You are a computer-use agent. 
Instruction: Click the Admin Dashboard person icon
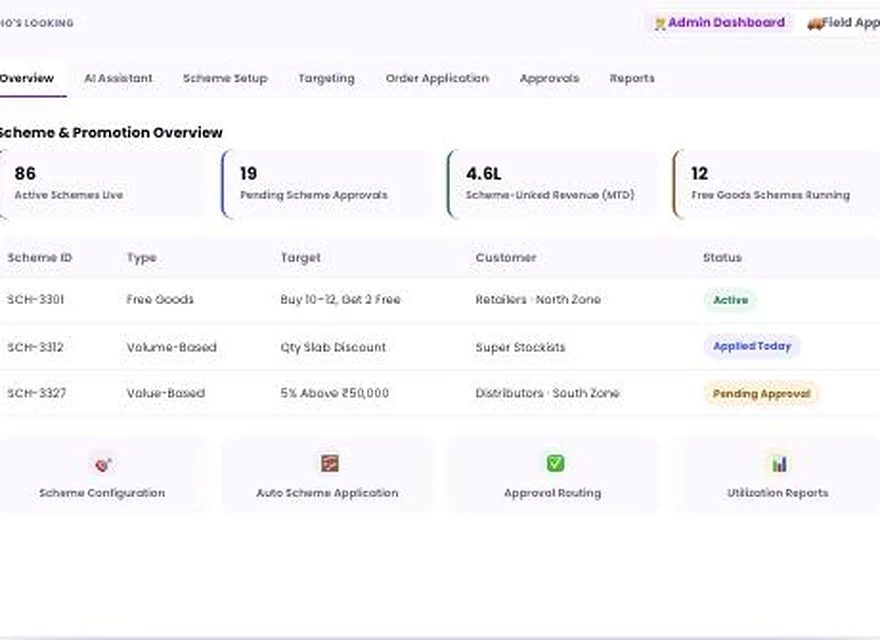[x=660, y=24]
